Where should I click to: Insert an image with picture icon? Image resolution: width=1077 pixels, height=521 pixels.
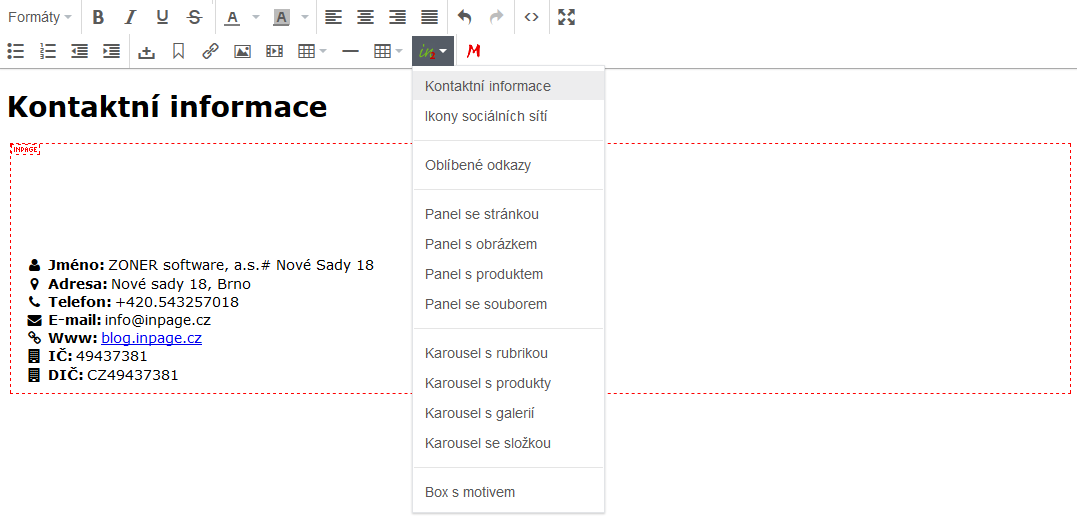click(242, 51)
